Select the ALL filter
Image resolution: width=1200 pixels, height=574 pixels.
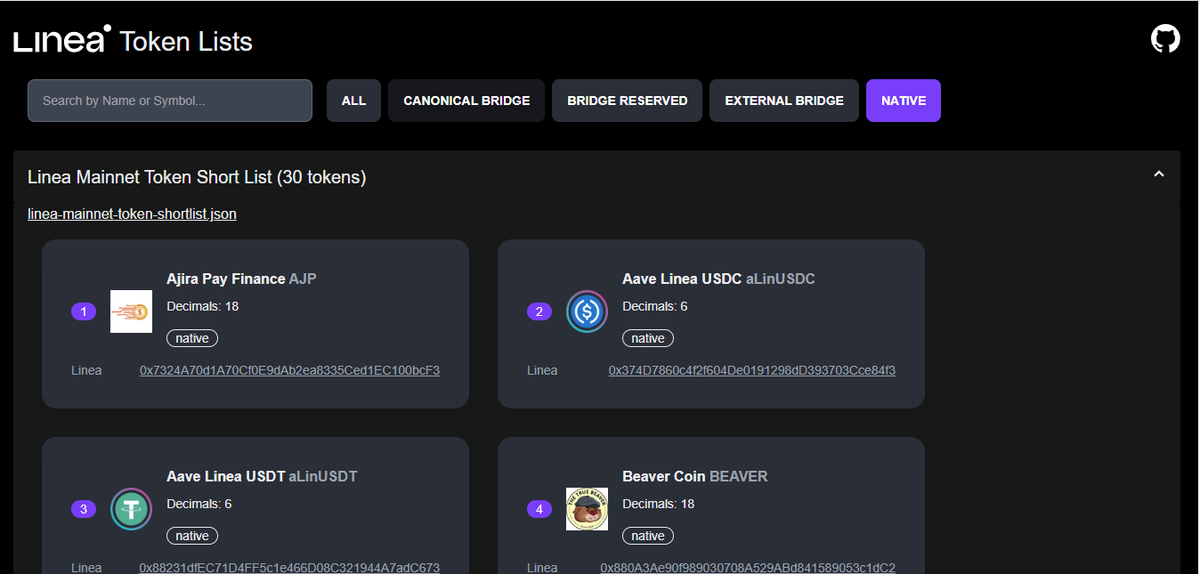tap(354, 101)
